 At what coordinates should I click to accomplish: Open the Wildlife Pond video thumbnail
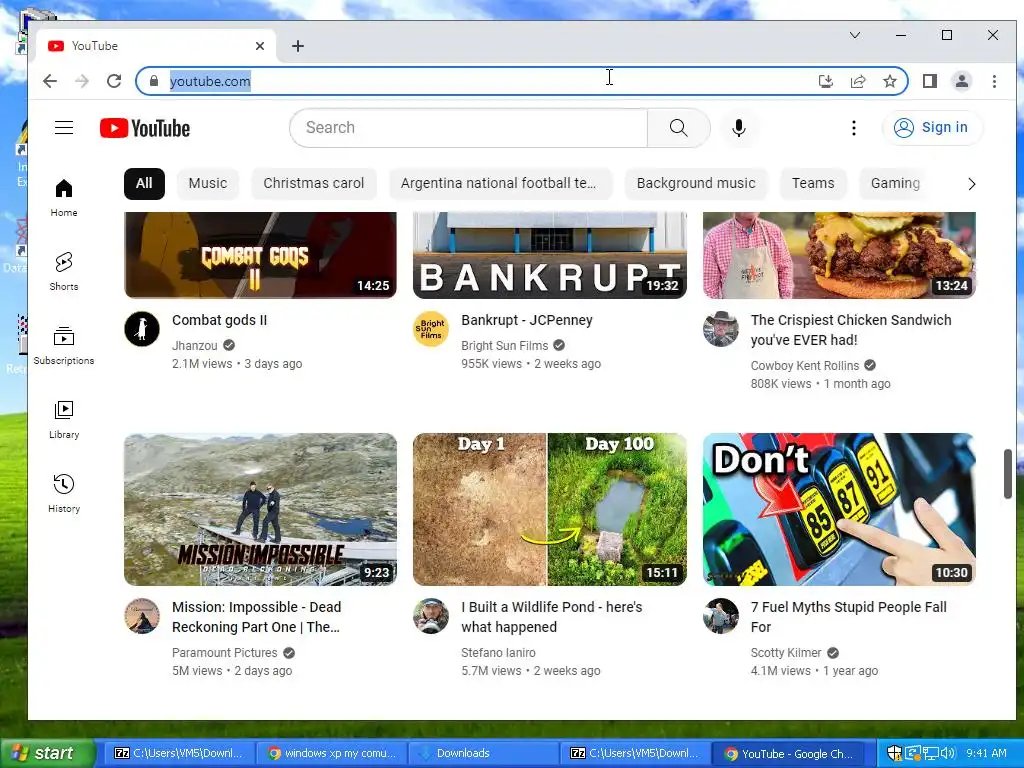550,509
